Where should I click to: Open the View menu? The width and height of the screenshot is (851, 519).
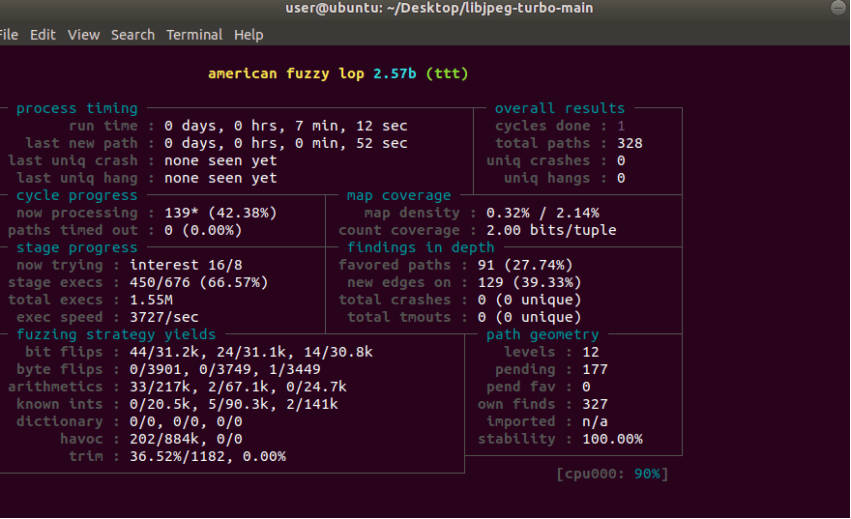pyautogui.click(x=83, y=35)
